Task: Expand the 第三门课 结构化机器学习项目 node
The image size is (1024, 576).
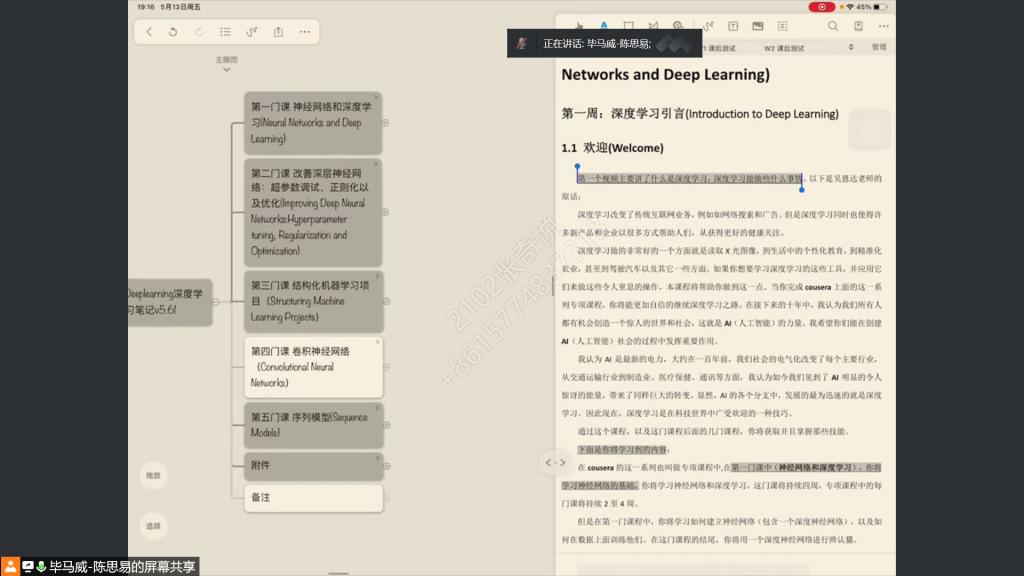Action: pyautogui.click(x=386, y=301)
